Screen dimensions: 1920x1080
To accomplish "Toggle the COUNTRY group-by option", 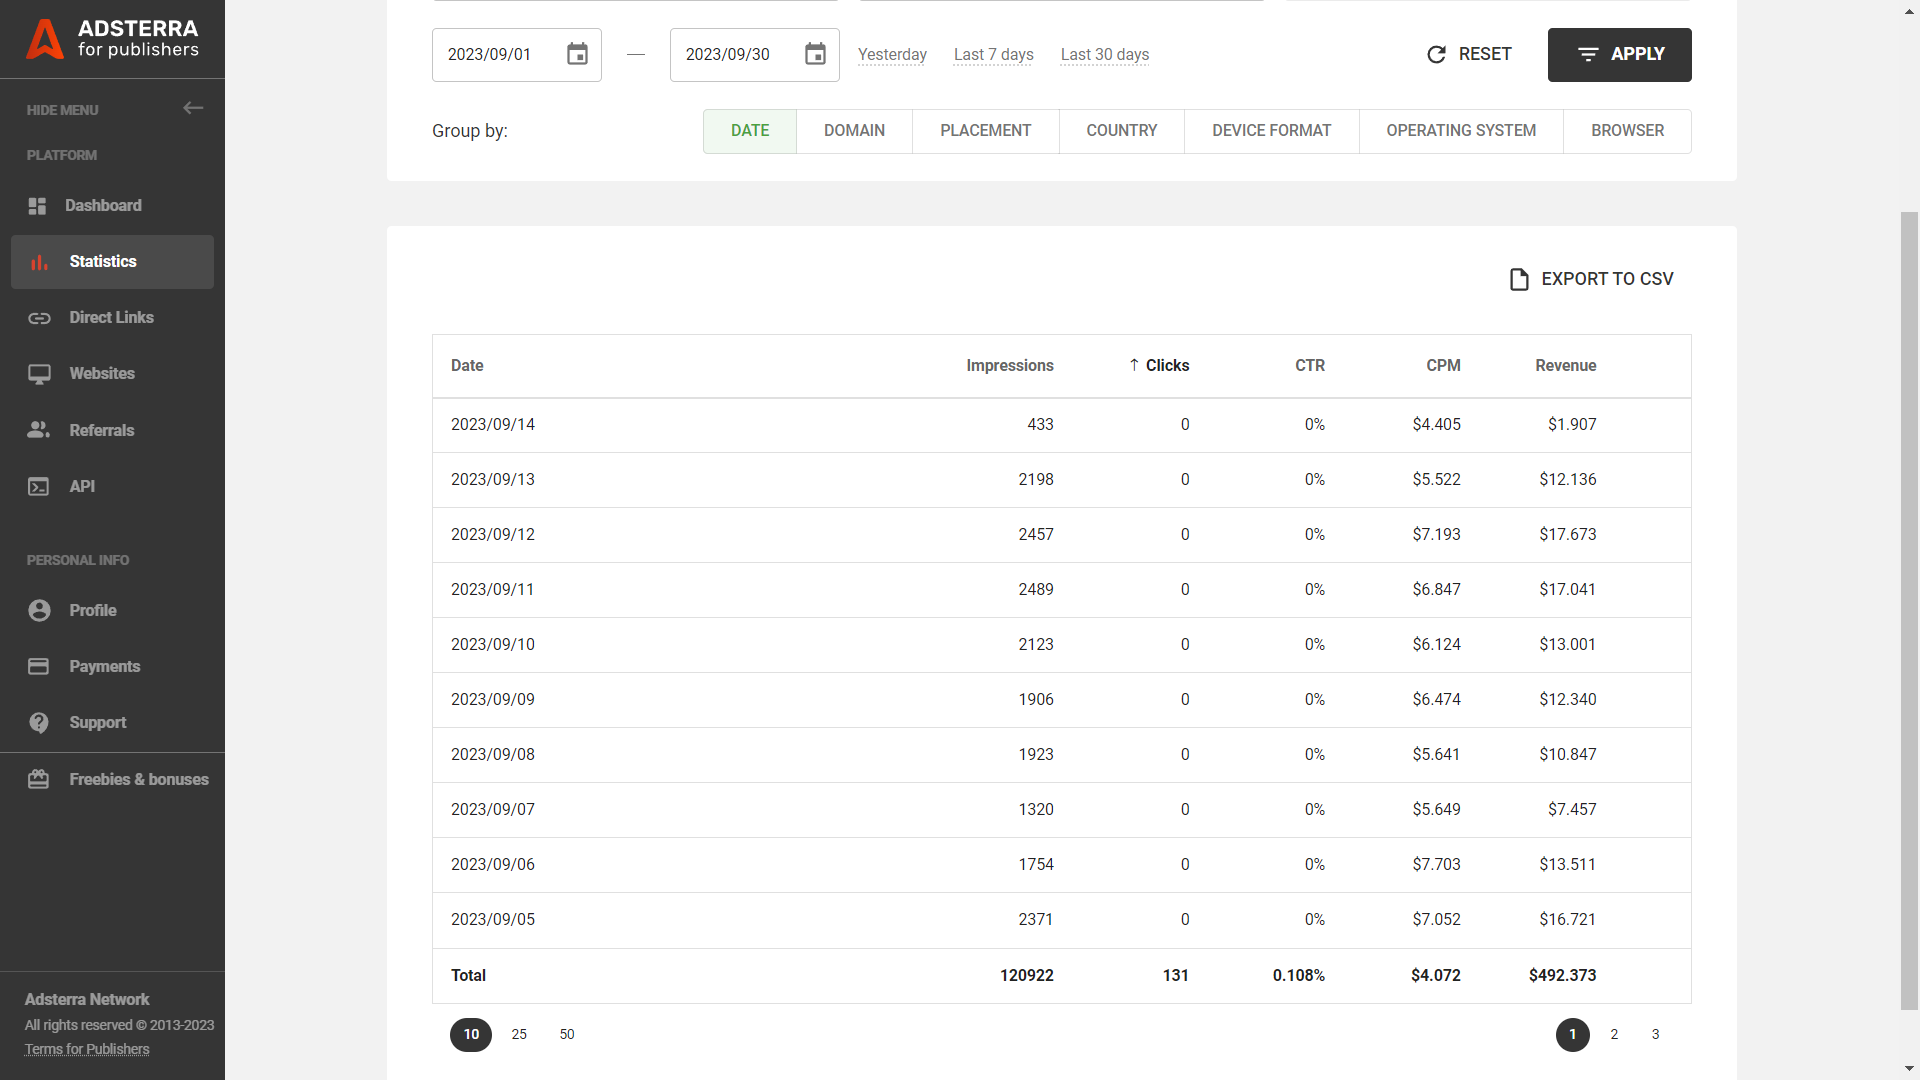I will tap(1121, 131).
